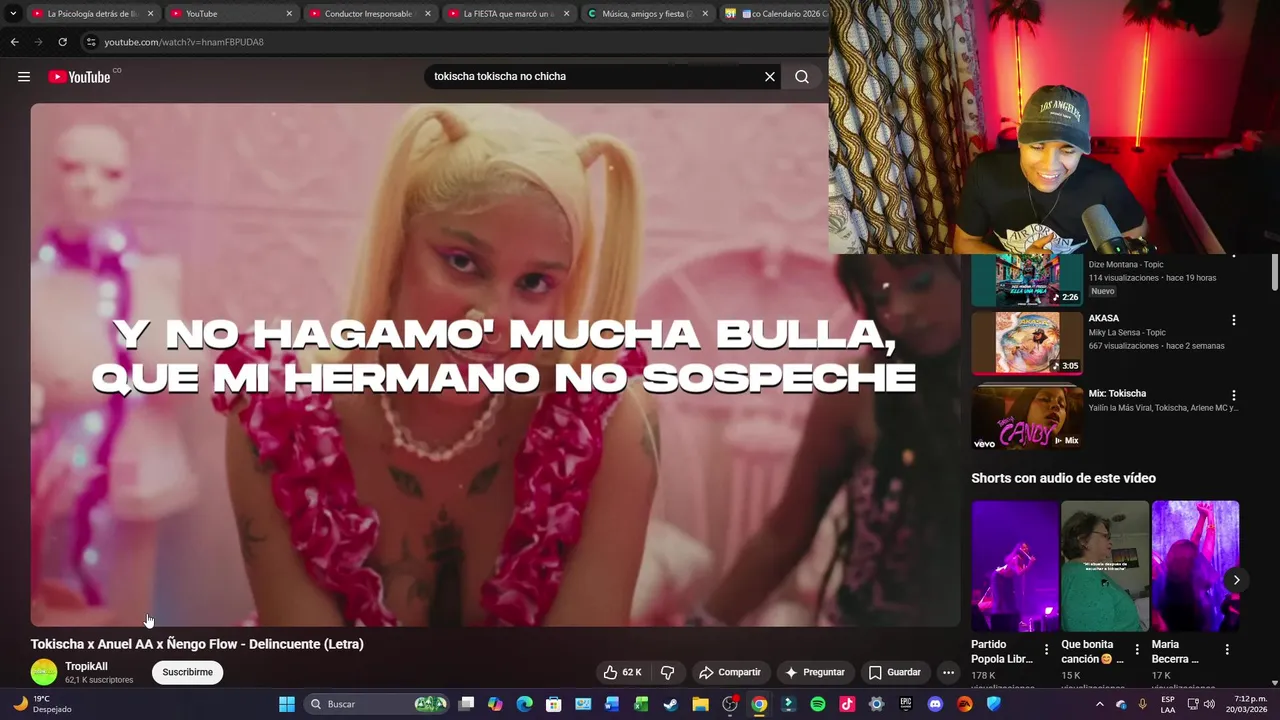Screen dimensions: 1280x720
Task: Dislike the Delincuente video
Action: coord(668,672)
